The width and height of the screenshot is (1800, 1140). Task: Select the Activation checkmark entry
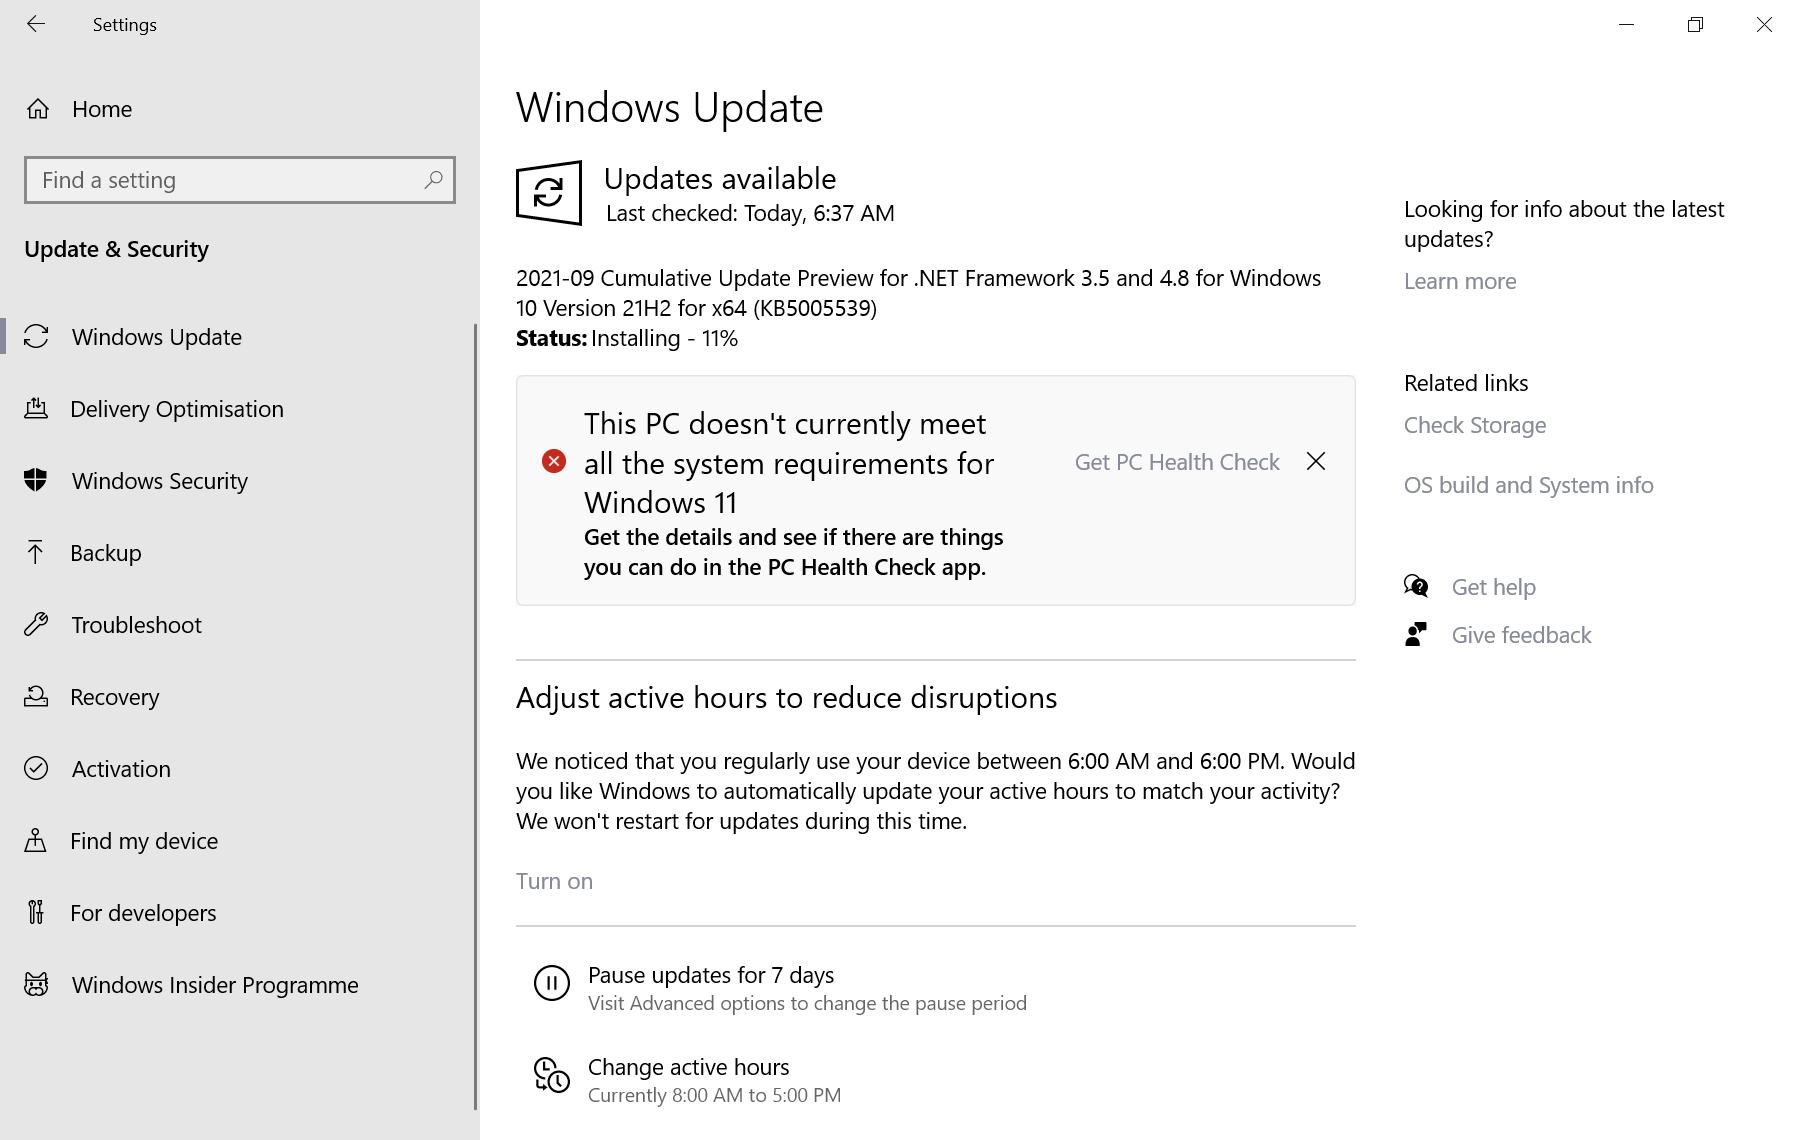[x=120, y=769]
